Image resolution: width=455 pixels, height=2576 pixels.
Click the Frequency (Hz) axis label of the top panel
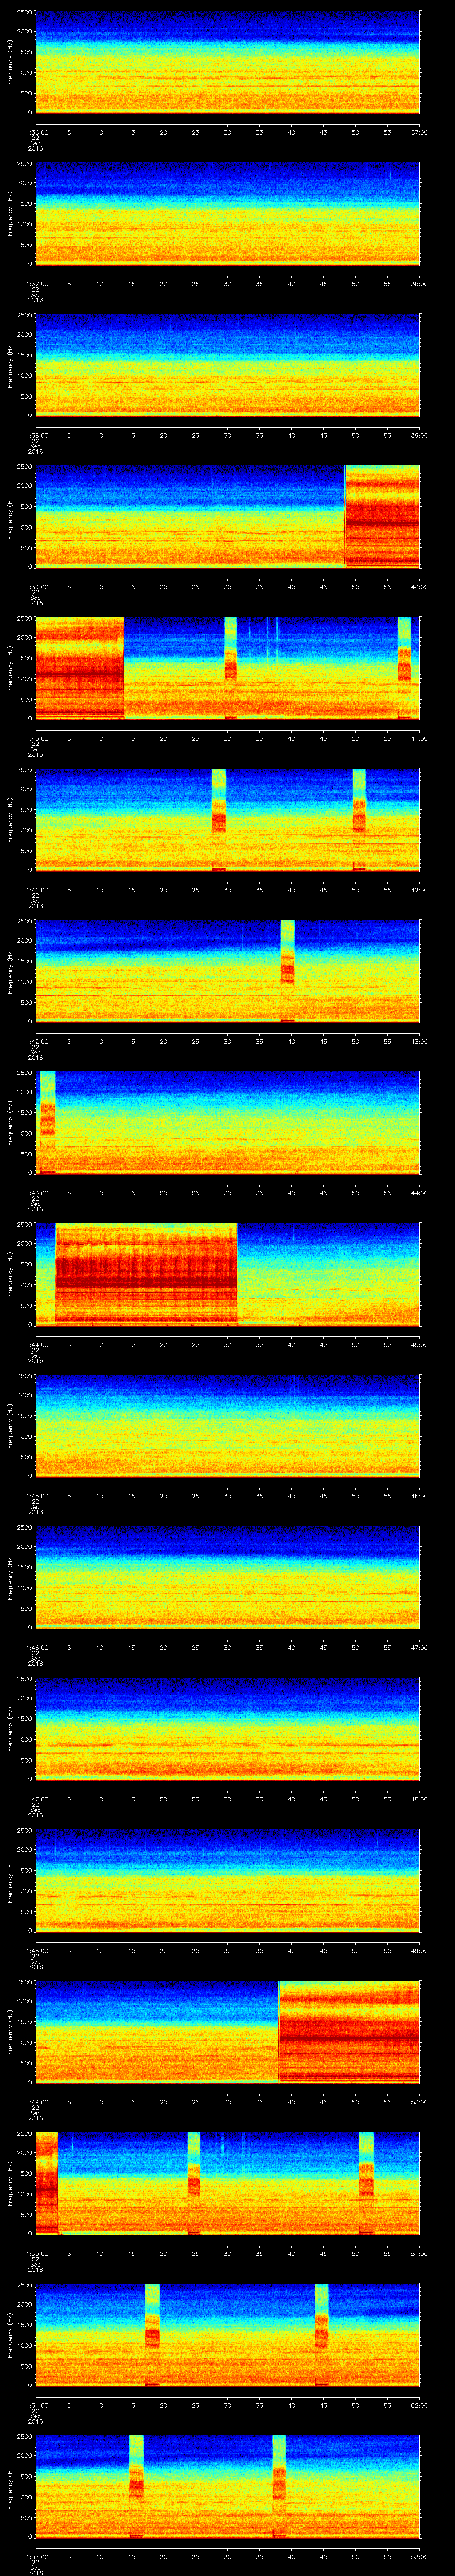[10, 62]
